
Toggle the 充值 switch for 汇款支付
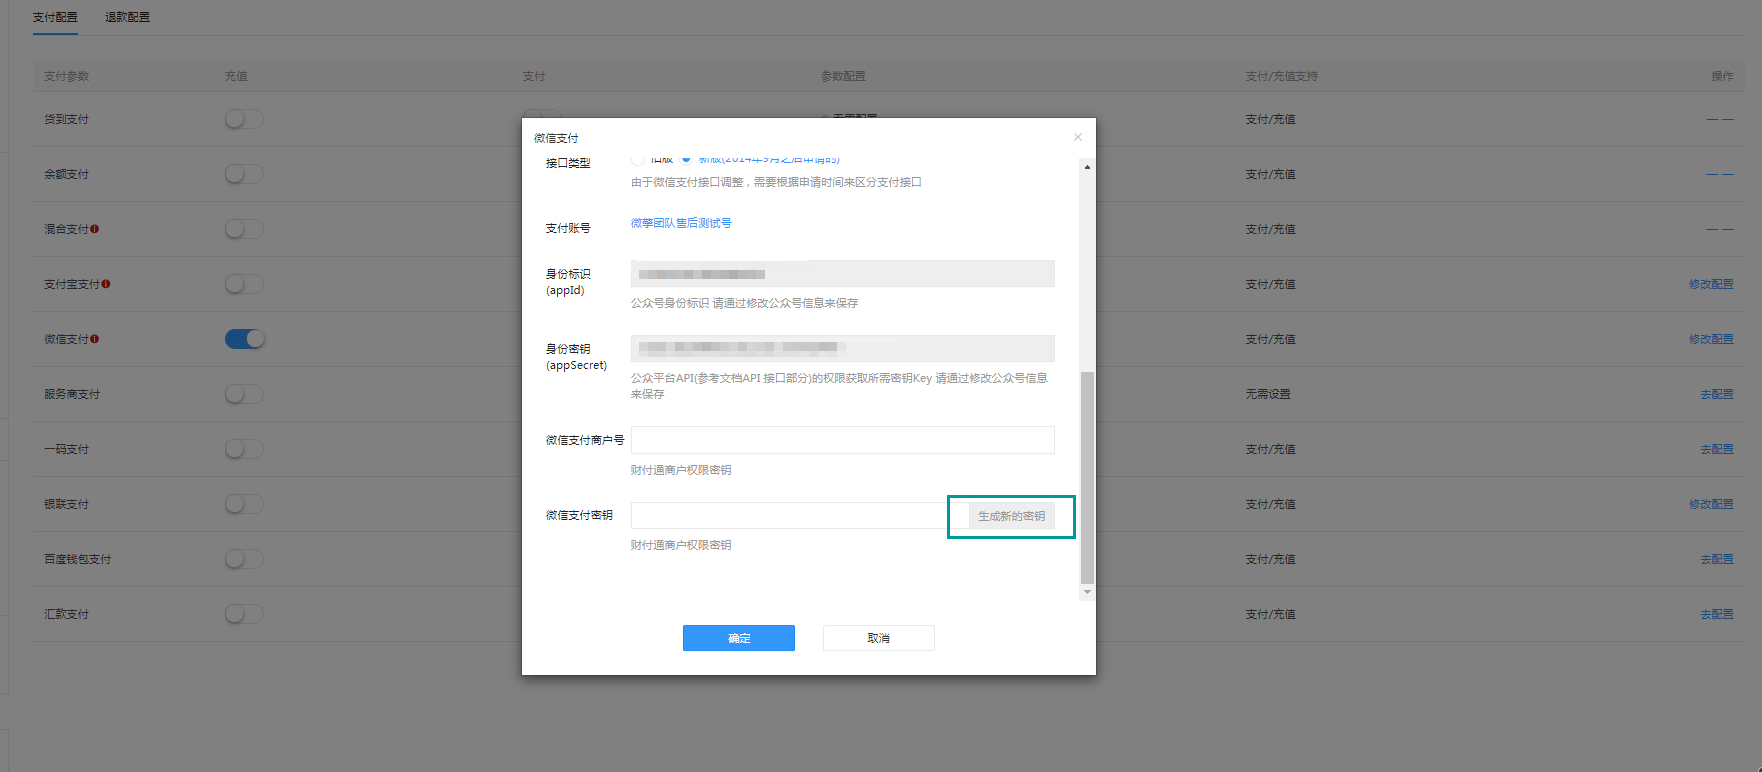(x=244, y=614)
